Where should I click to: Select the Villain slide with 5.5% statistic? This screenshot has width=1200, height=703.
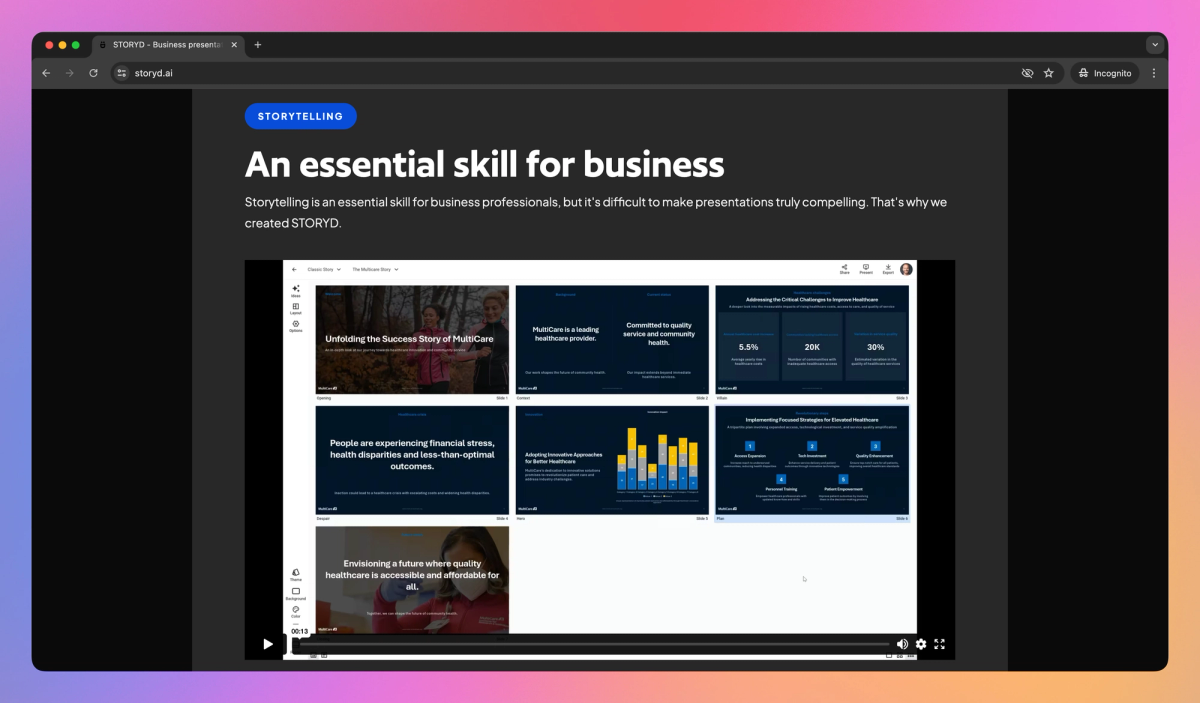pos(812,340)
